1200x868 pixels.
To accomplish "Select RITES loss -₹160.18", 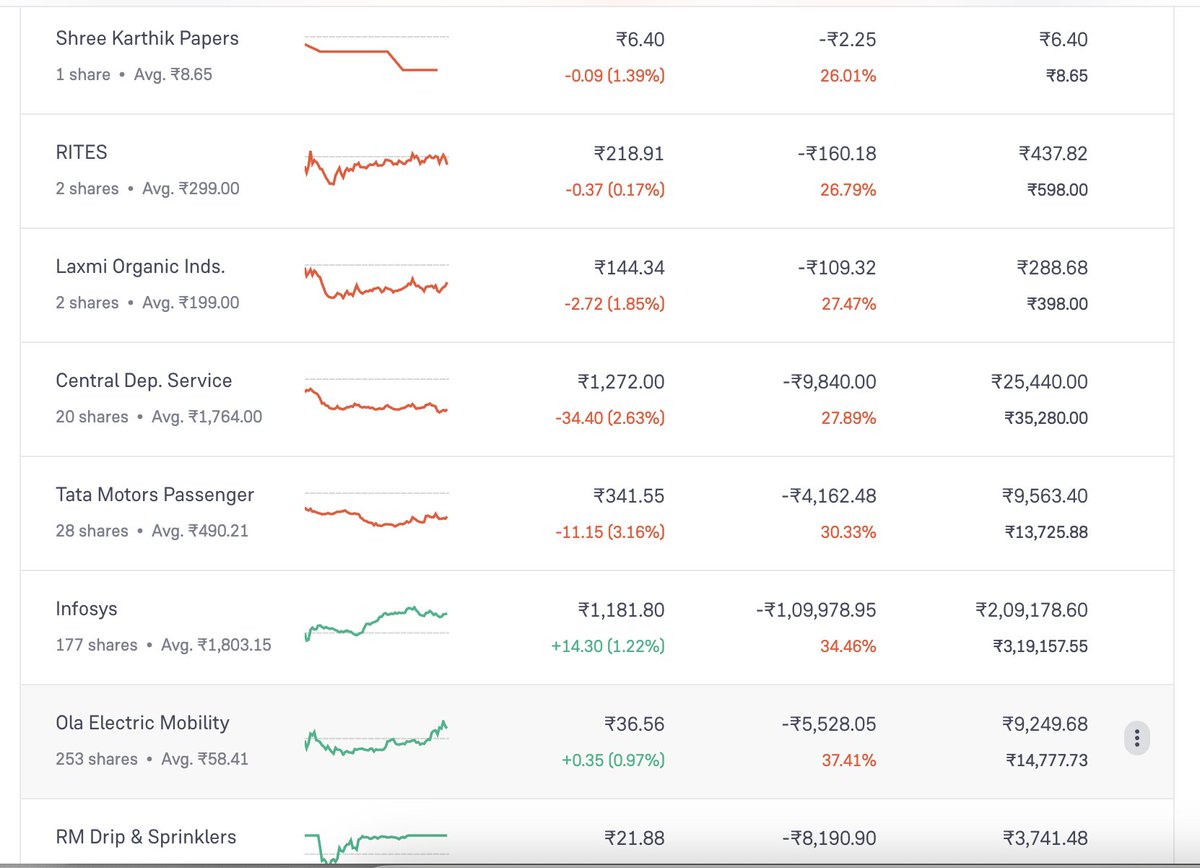I will click(837, 154).
